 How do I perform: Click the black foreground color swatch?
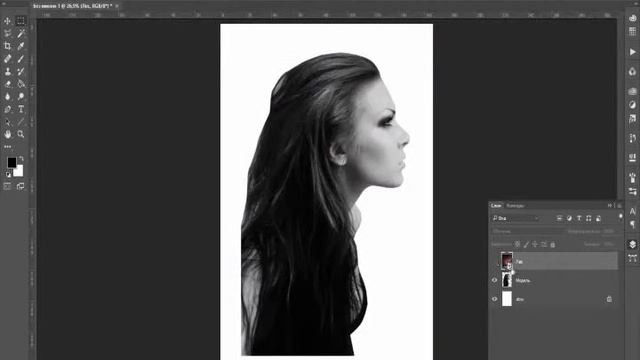11,162
